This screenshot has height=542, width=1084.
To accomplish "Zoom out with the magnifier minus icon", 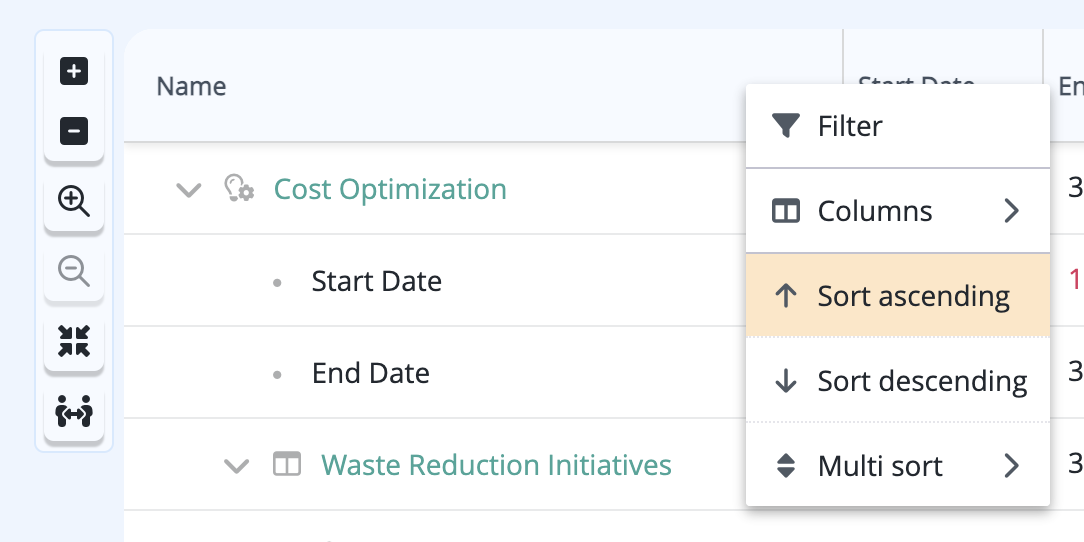I will tap(74, 270).
